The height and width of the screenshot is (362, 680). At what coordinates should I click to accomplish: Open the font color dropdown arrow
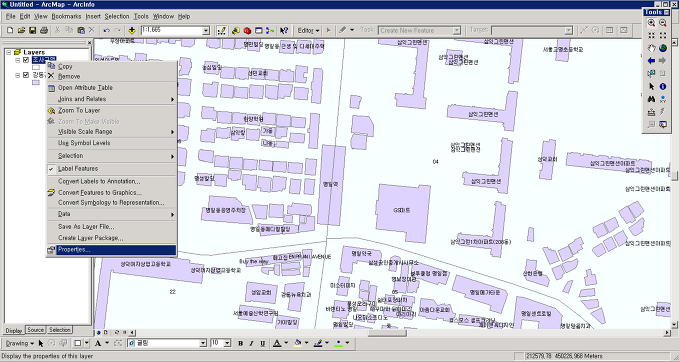click(286, 343)
